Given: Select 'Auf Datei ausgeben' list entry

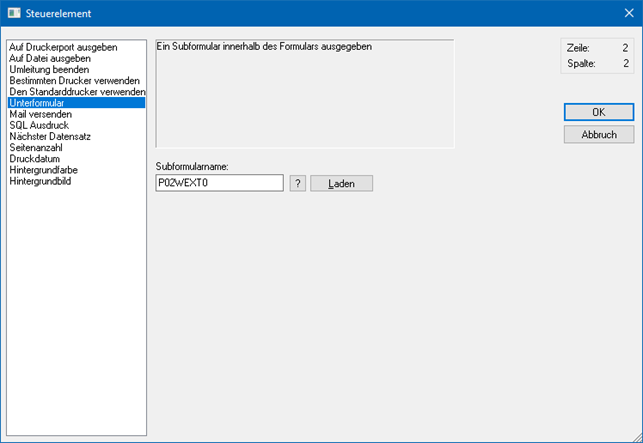Looking at the screenshot, I should (x=49, y=58).
